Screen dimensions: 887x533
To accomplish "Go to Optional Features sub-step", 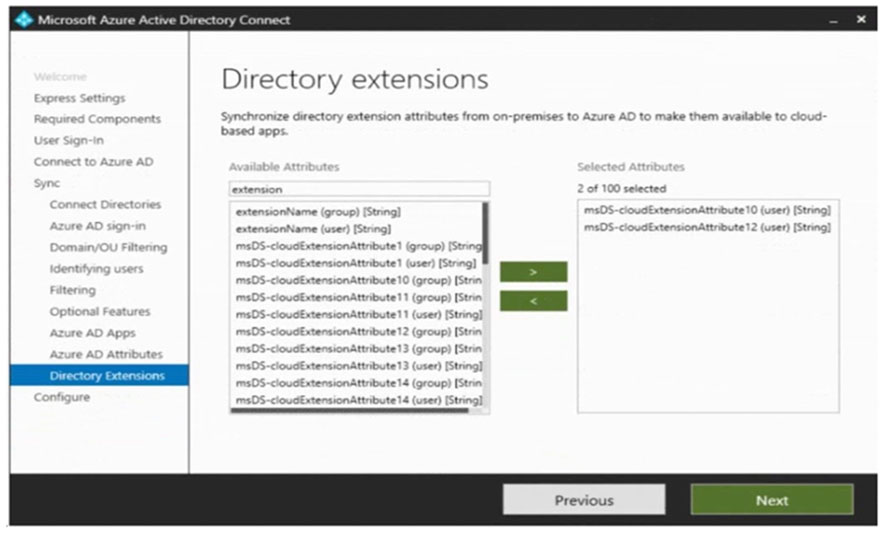I will pos(100,312).
